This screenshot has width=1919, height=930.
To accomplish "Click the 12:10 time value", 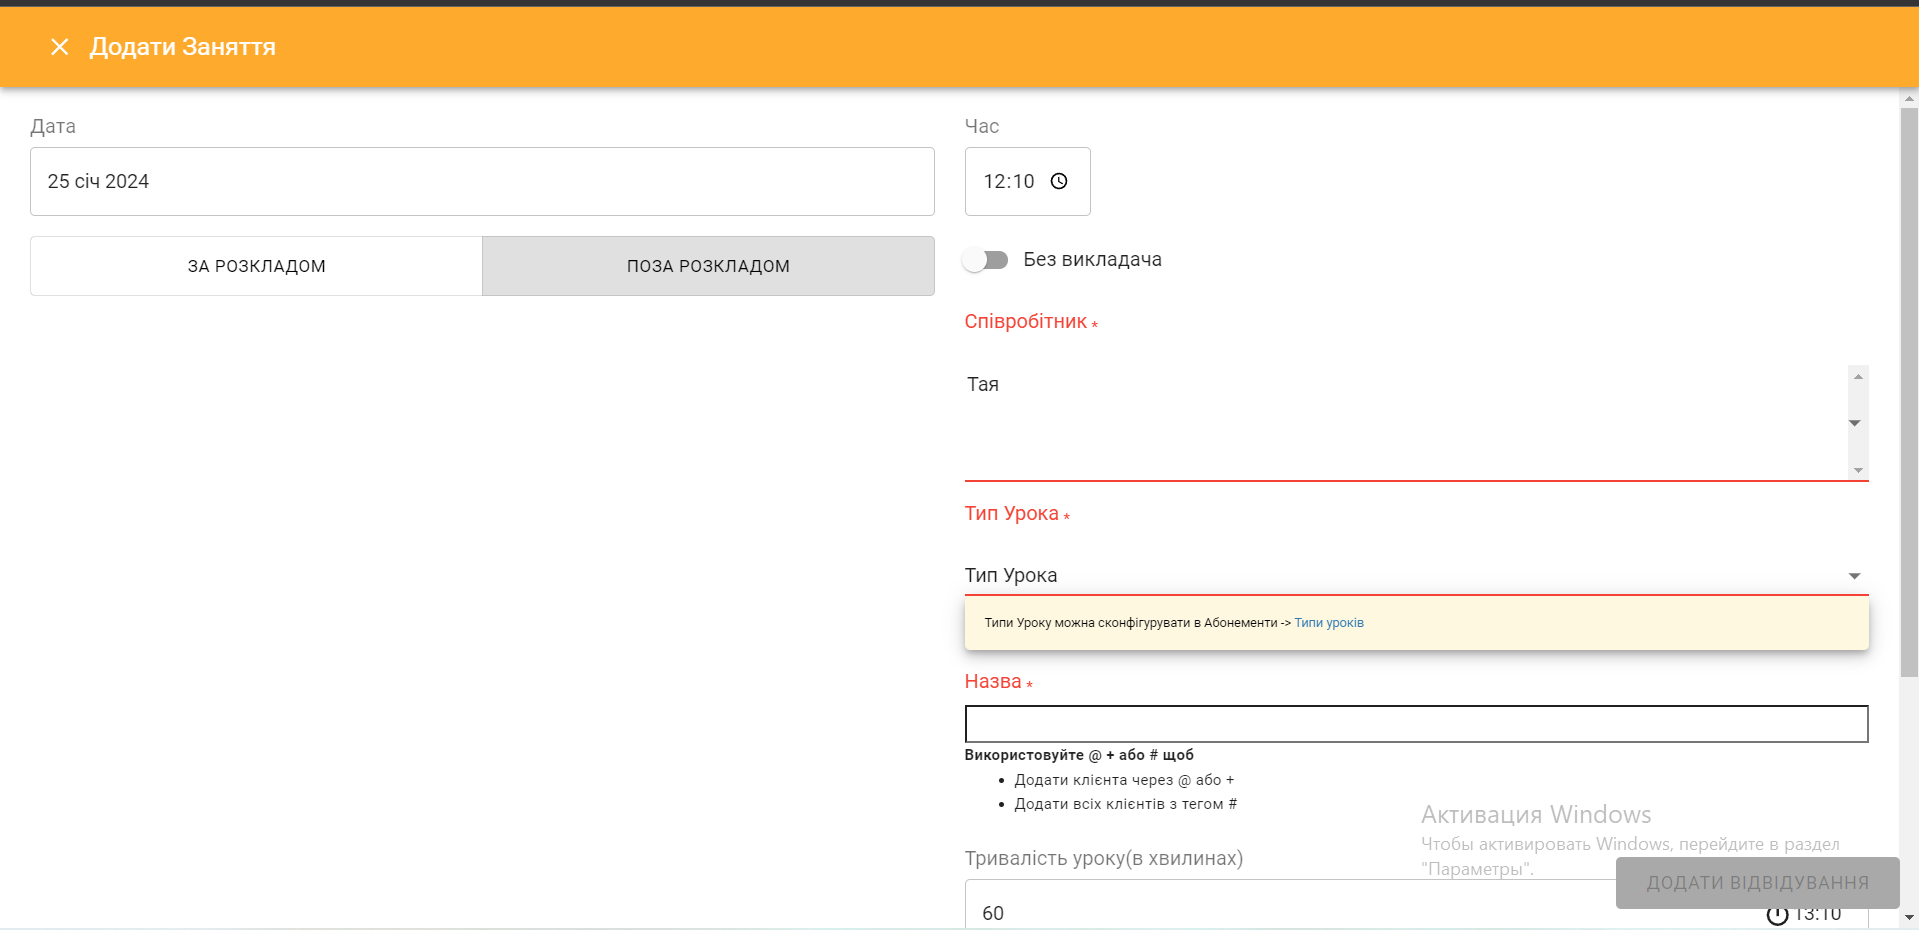I will pos(1008,182).
